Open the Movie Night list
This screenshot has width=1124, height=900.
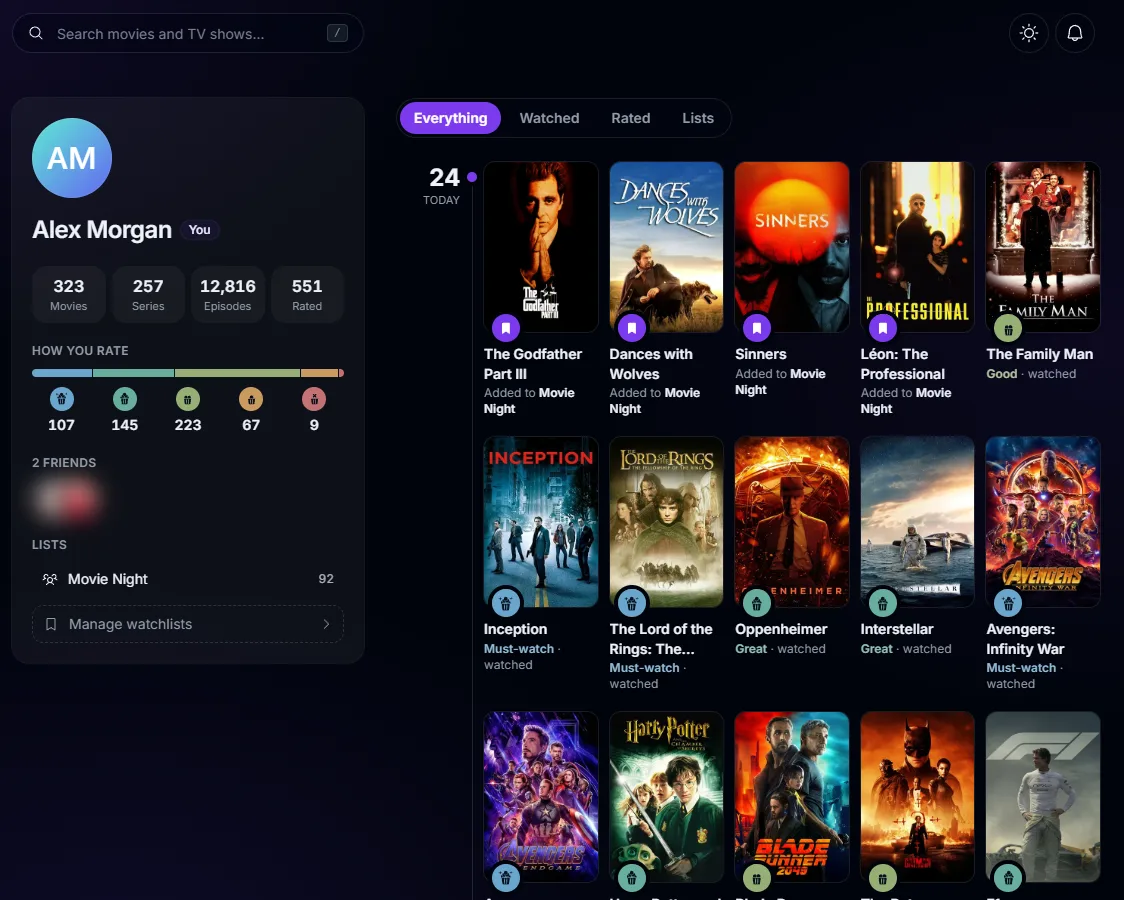[x=188, y=579]
